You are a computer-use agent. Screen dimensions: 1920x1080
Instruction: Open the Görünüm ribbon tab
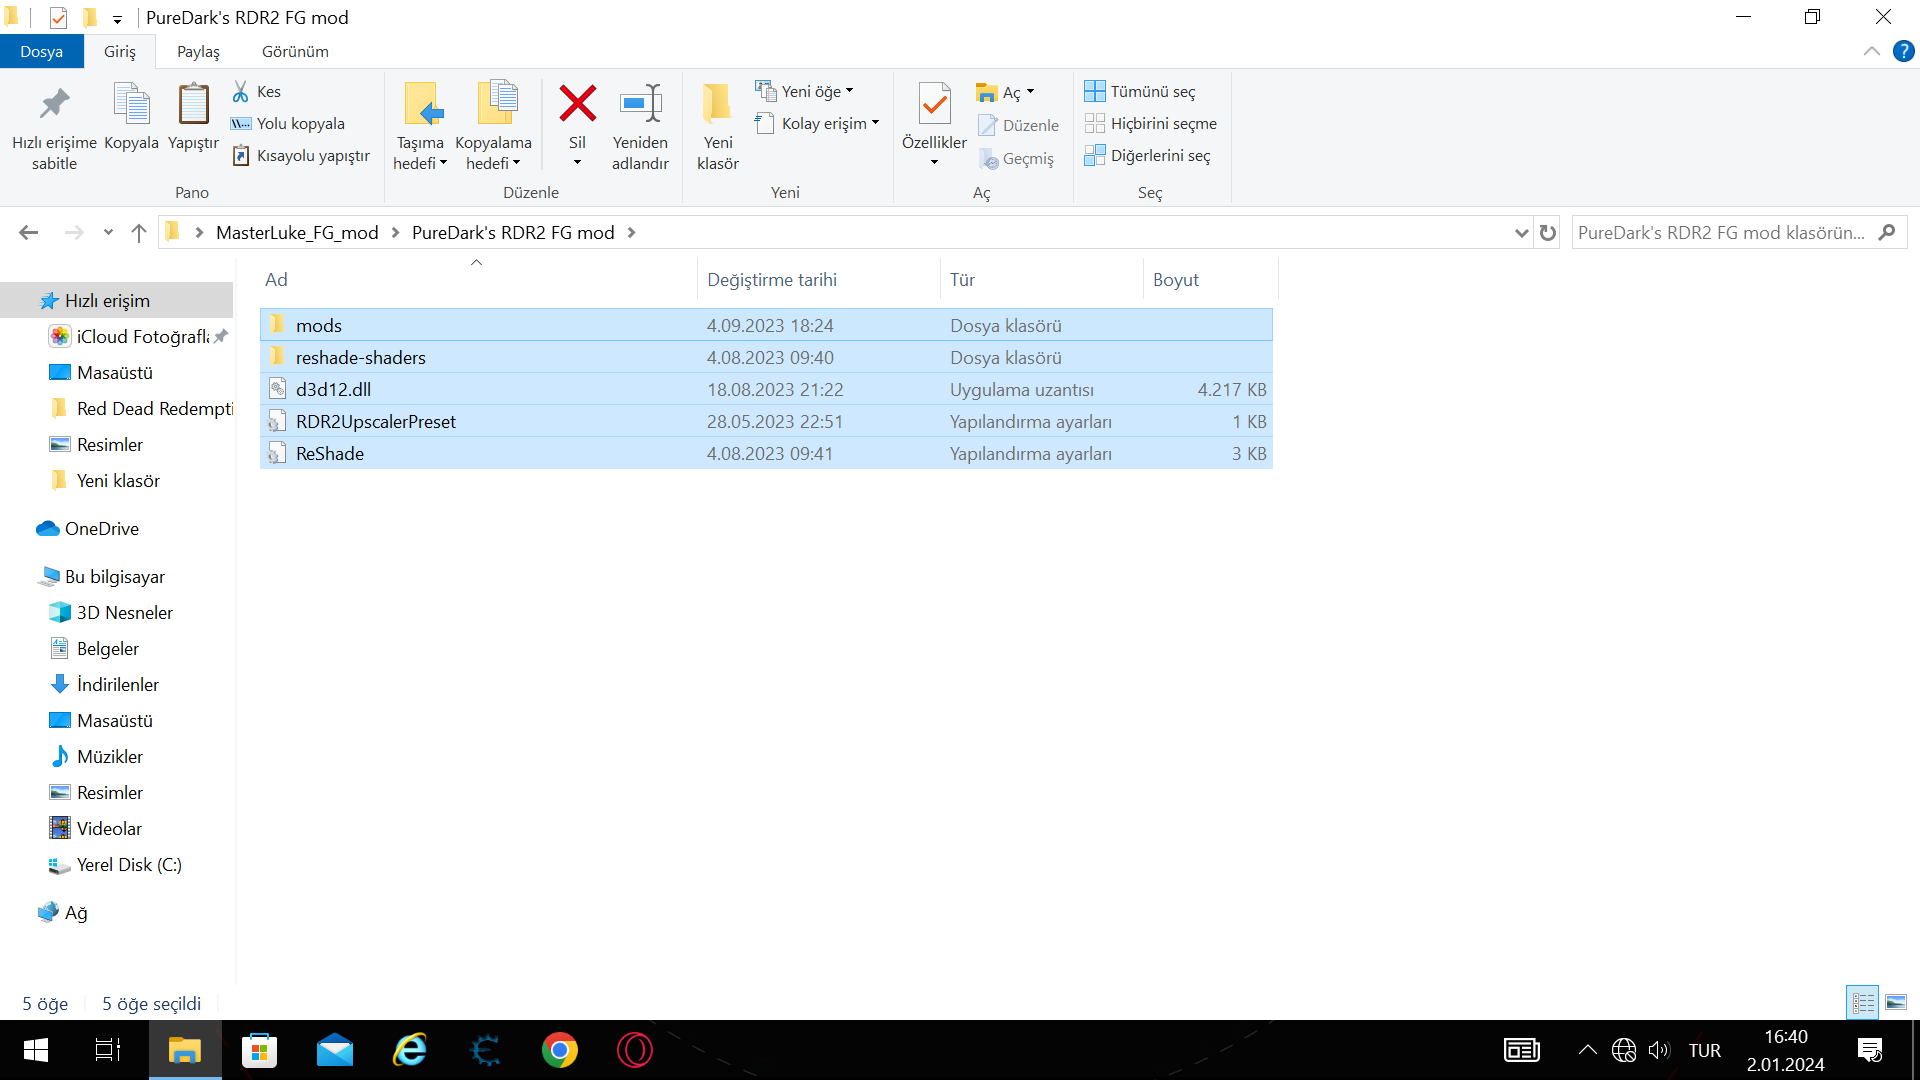coord(295,51)
